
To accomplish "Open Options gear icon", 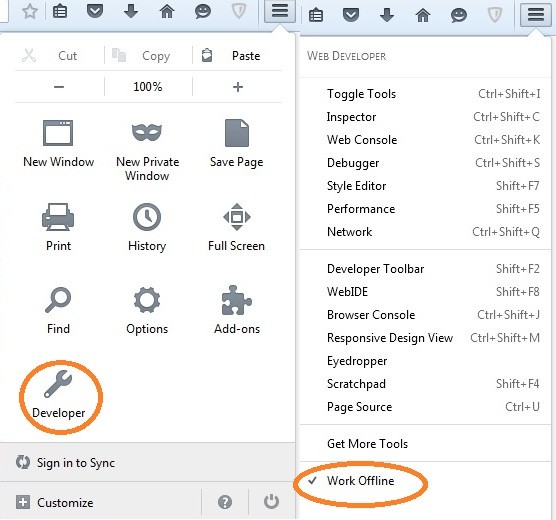I will point(147,300).
